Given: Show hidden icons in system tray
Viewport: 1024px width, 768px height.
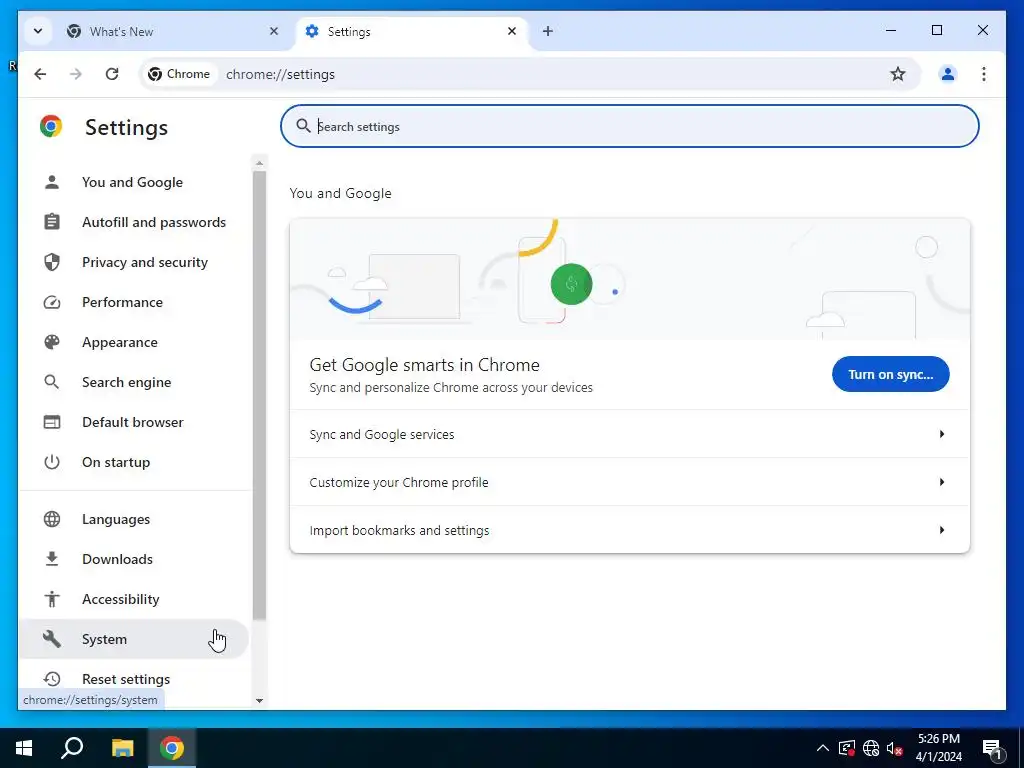Looking at the screenshot, I should (823, 748).
